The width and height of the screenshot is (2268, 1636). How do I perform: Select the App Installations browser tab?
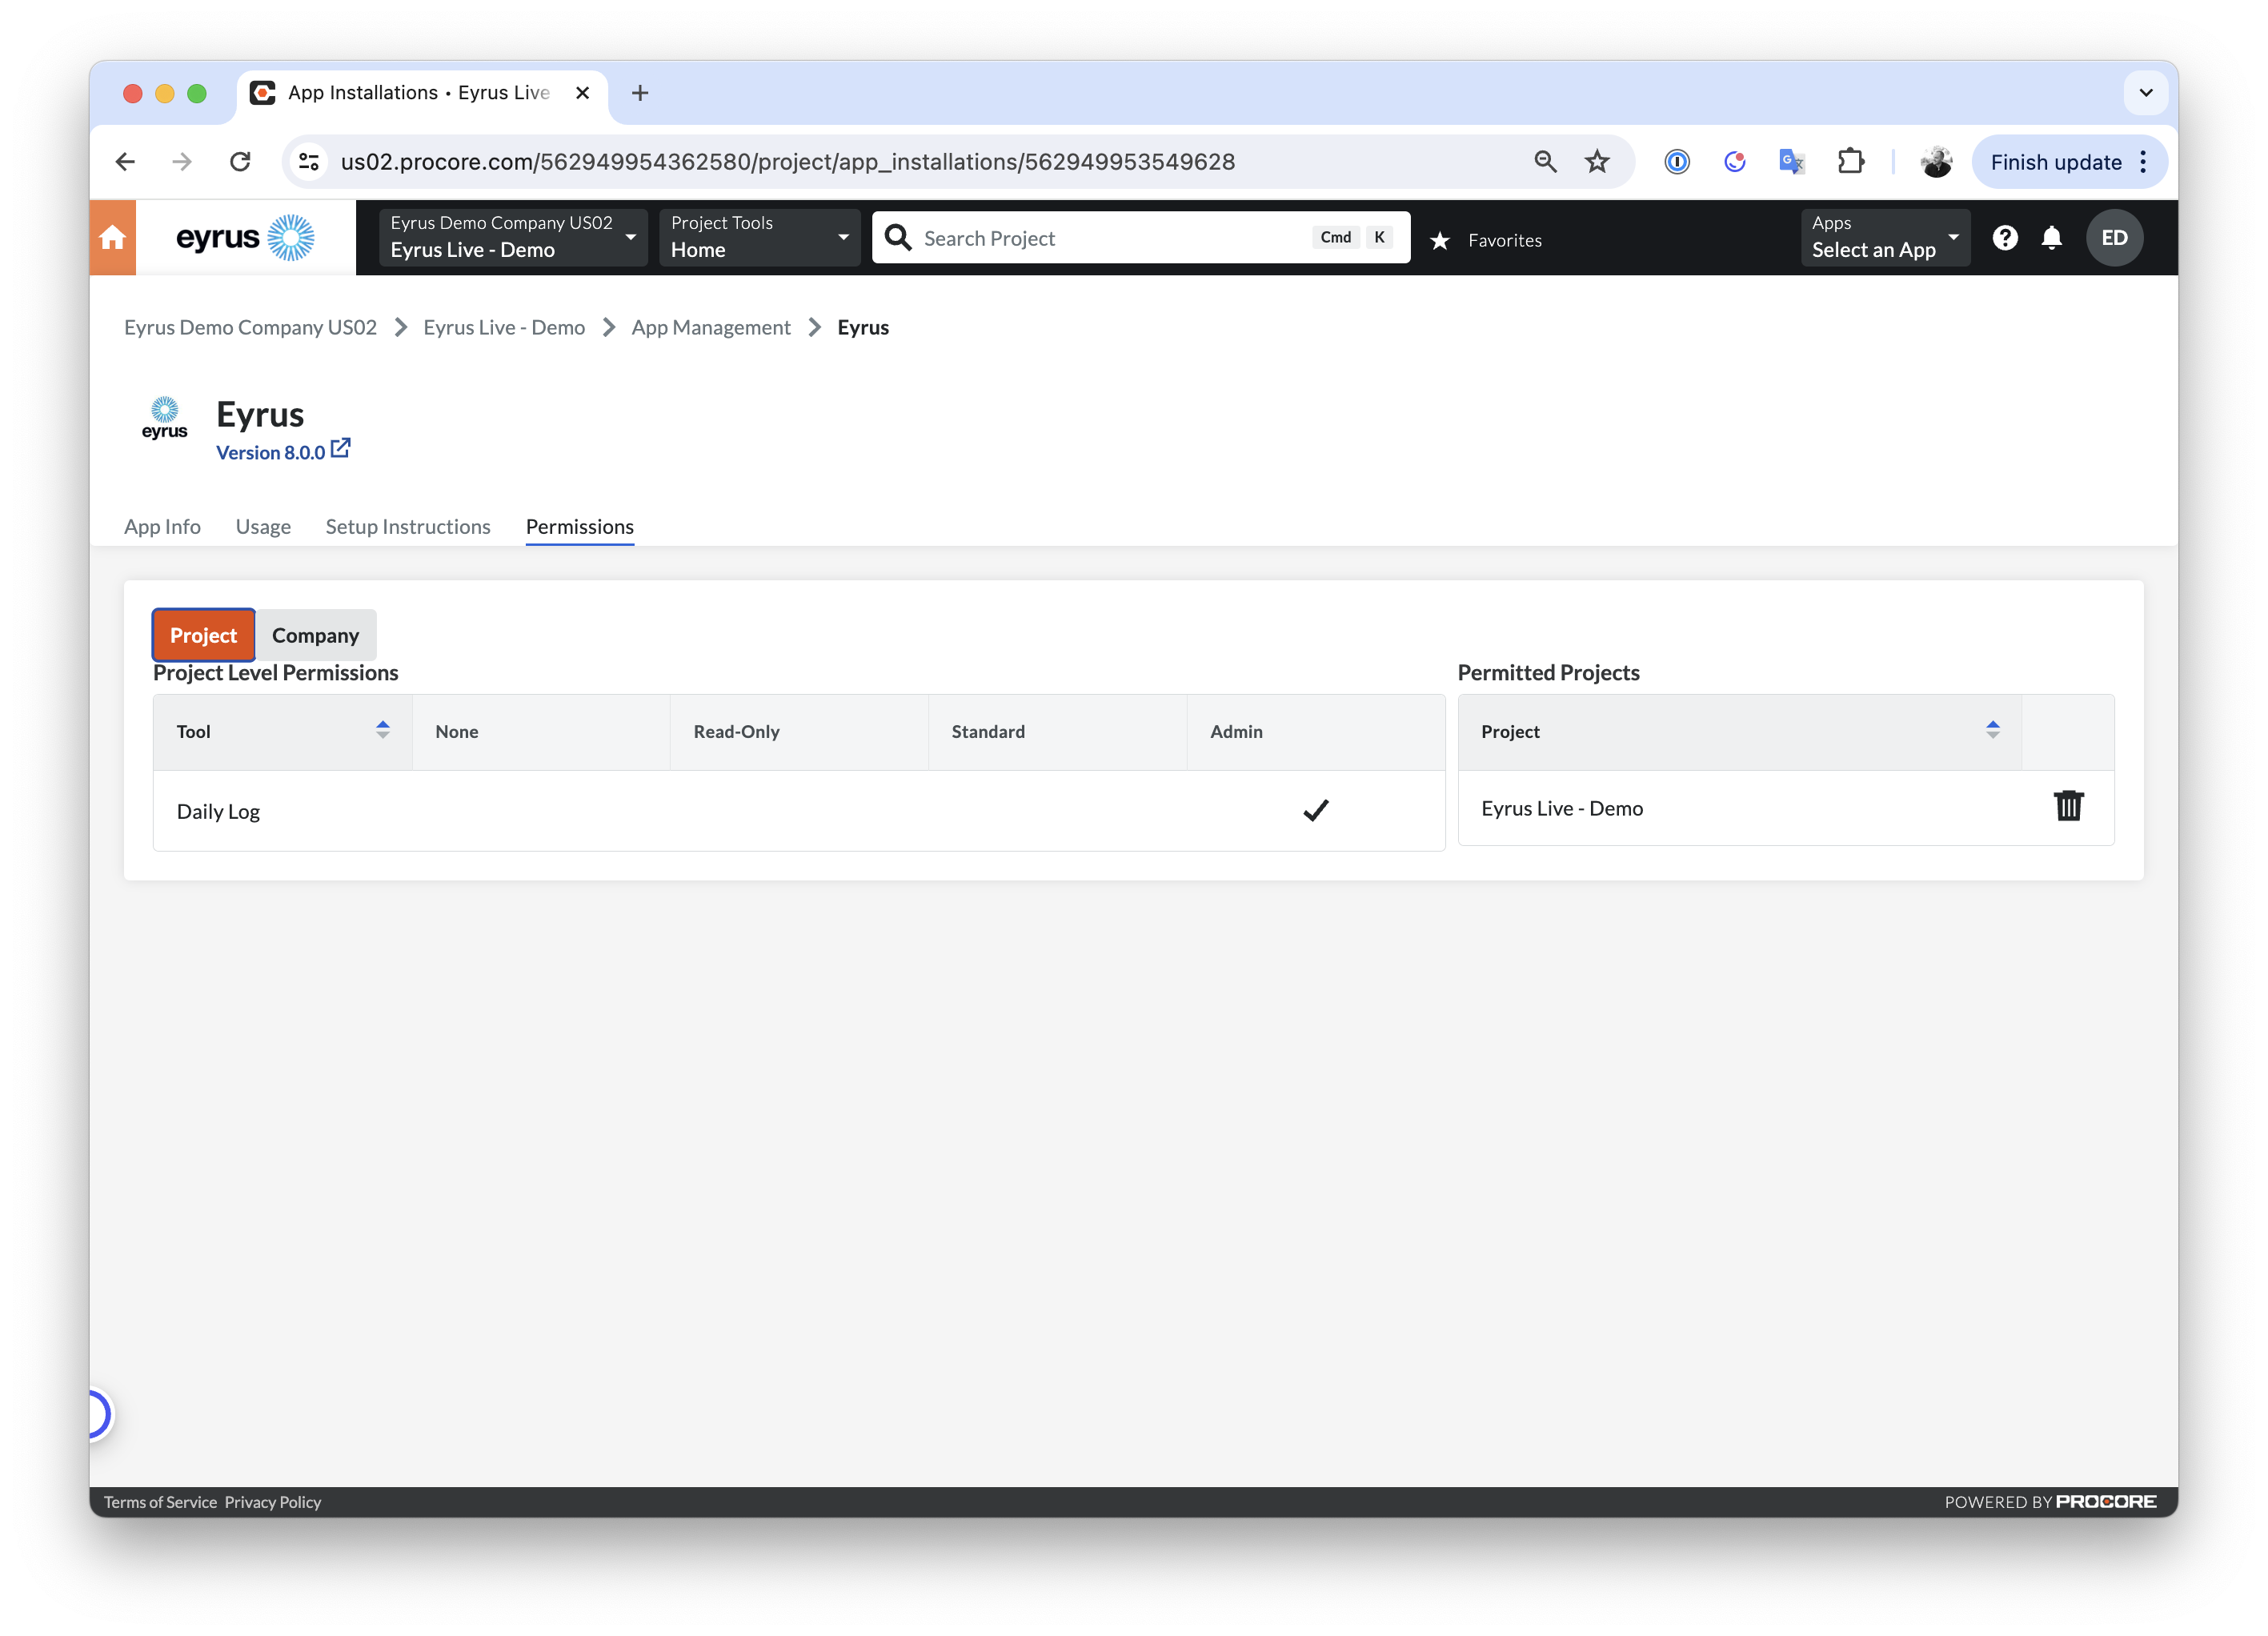[420, 93]
